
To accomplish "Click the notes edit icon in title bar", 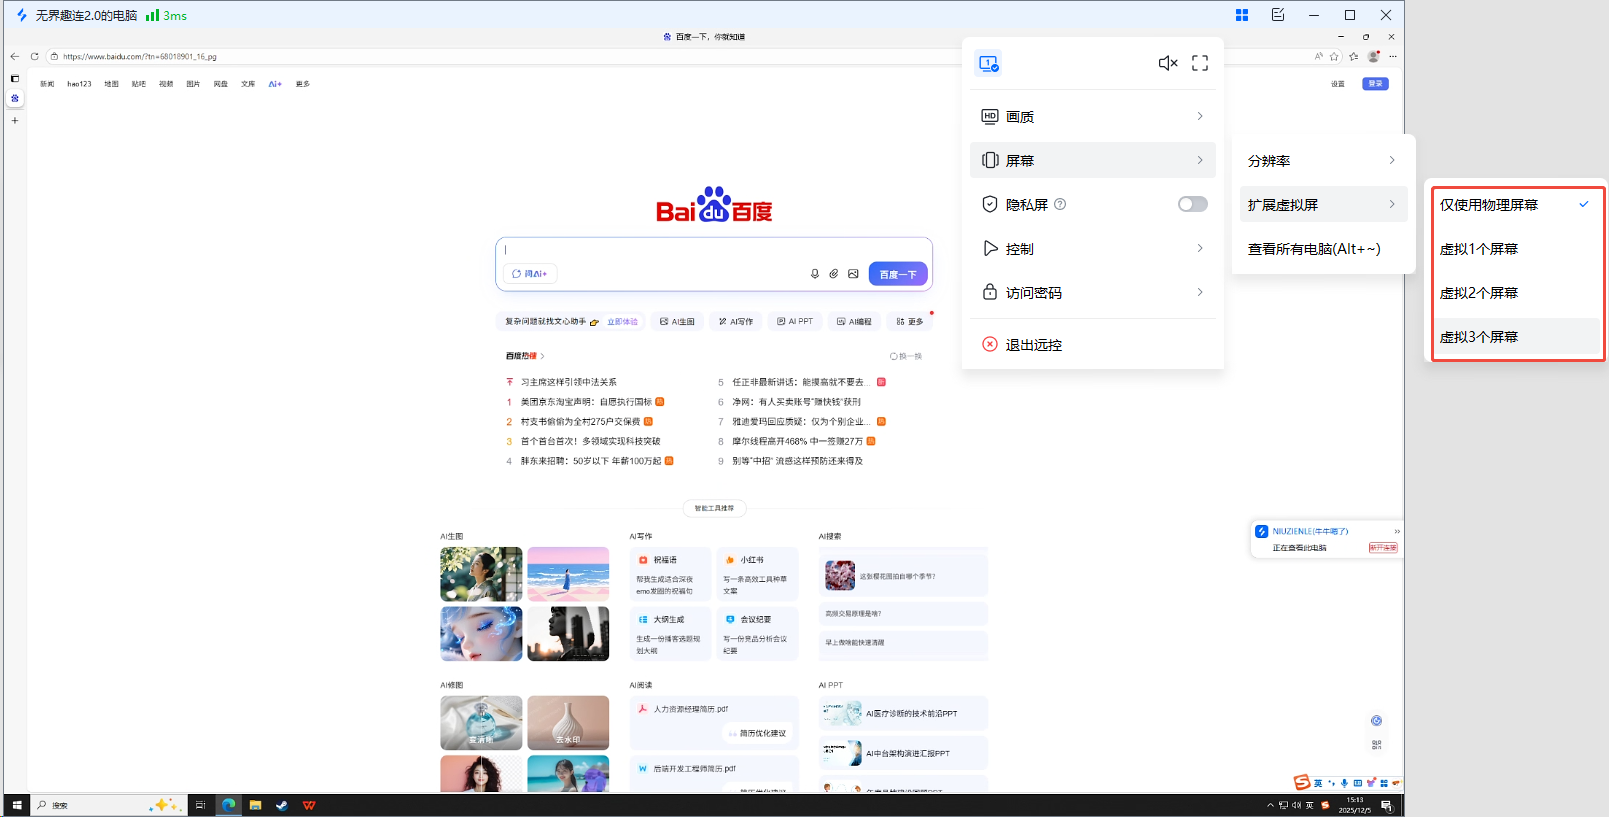I will (x=1278, y=15).
